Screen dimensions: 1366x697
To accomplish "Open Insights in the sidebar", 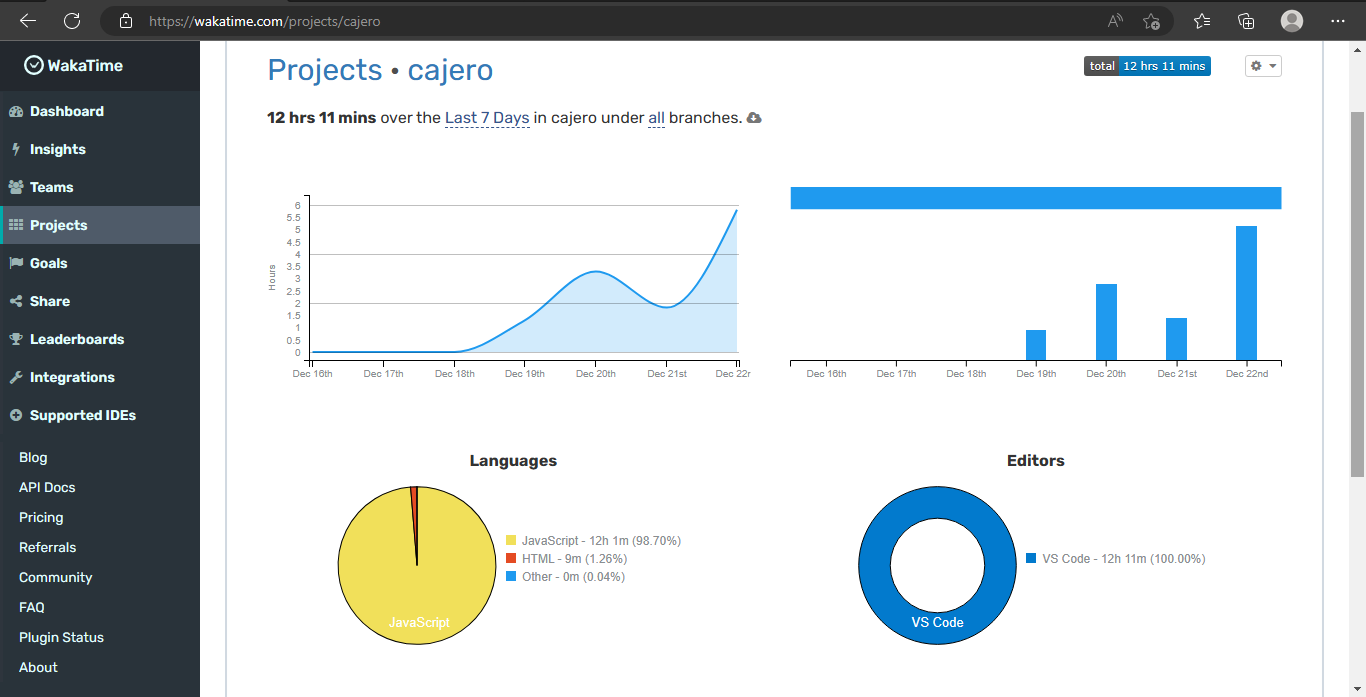I will tap(100, 149).
